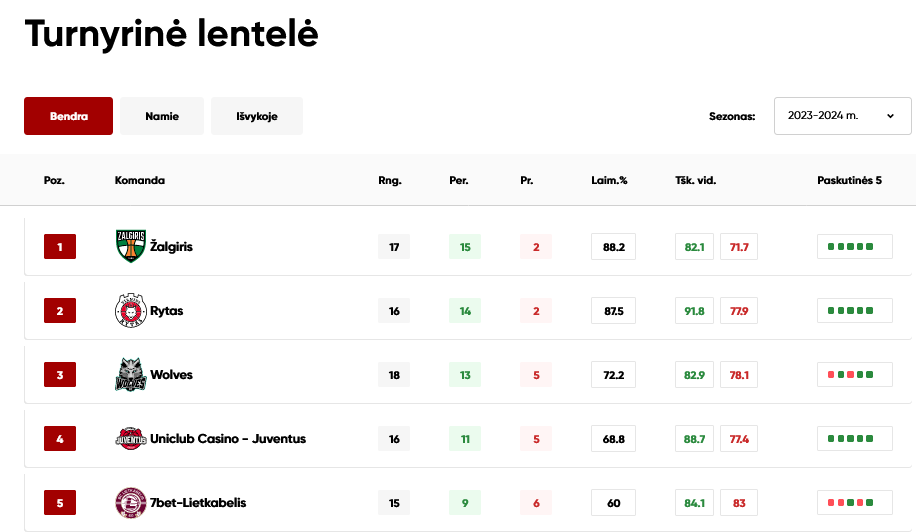Click 7bet-Lietkabelis last five results dots
This screenshot has width=916, height=532.
click(x=855, y=503)
